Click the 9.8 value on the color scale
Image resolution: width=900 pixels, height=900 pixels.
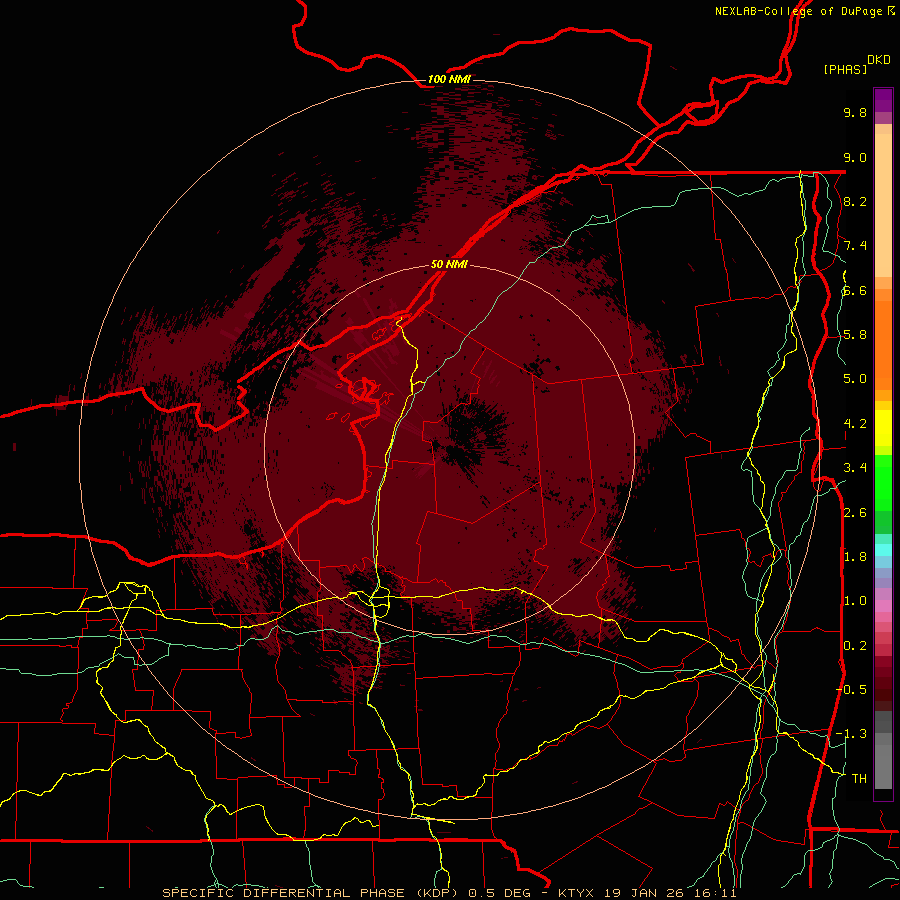click(x=855, y=112)
